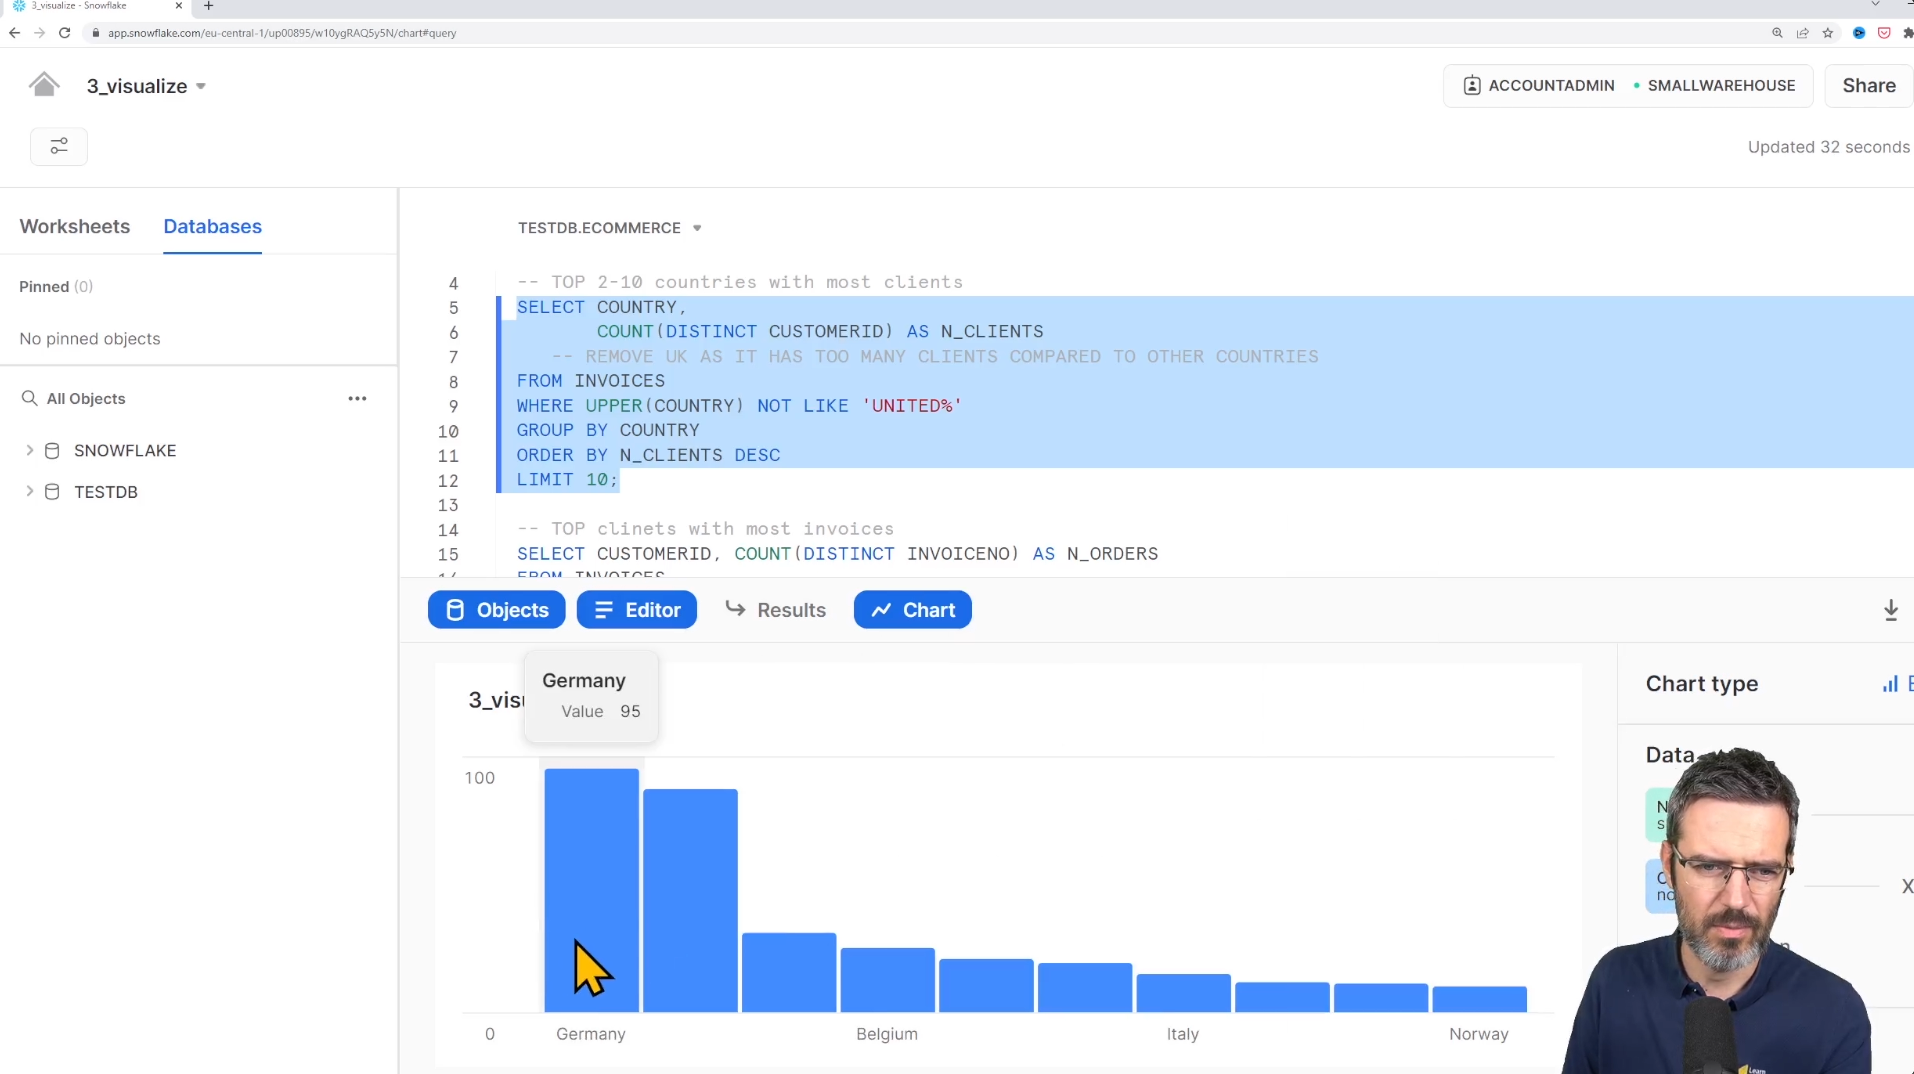1914x1074 pixels.
Task: Click the Germany axis label
Action: 591,1034
